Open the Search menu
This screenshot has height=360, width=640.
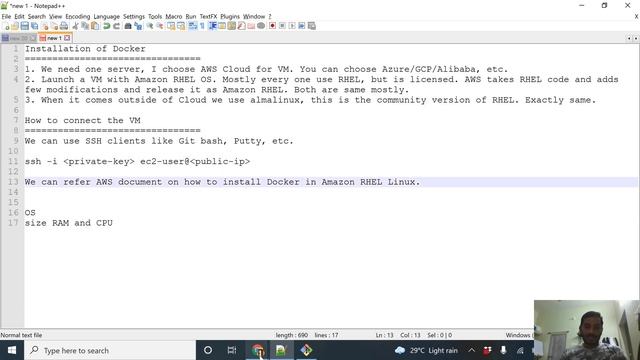coord(37,16)
